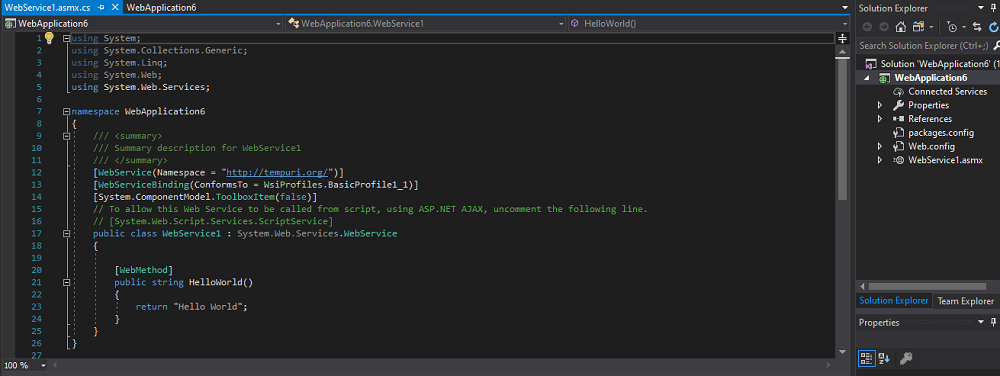Expand the WebService1.asmx node
1000x376 pixels.
pos(879,160)
